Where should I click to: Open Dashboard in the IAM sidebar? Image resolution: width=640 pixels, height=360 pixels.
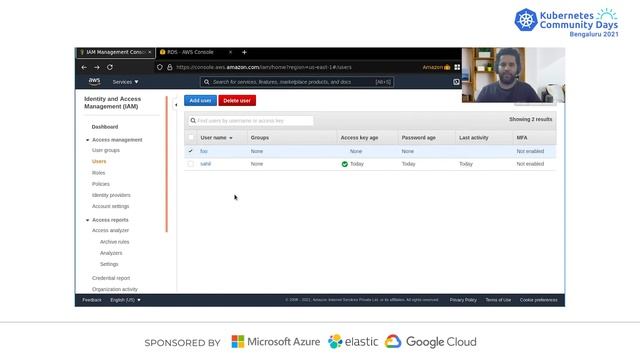point(104,127)
